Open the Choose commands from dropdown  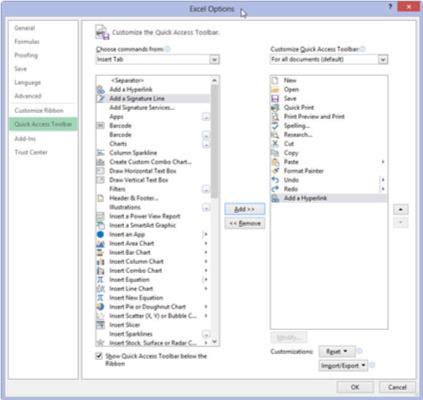point(214,59)
